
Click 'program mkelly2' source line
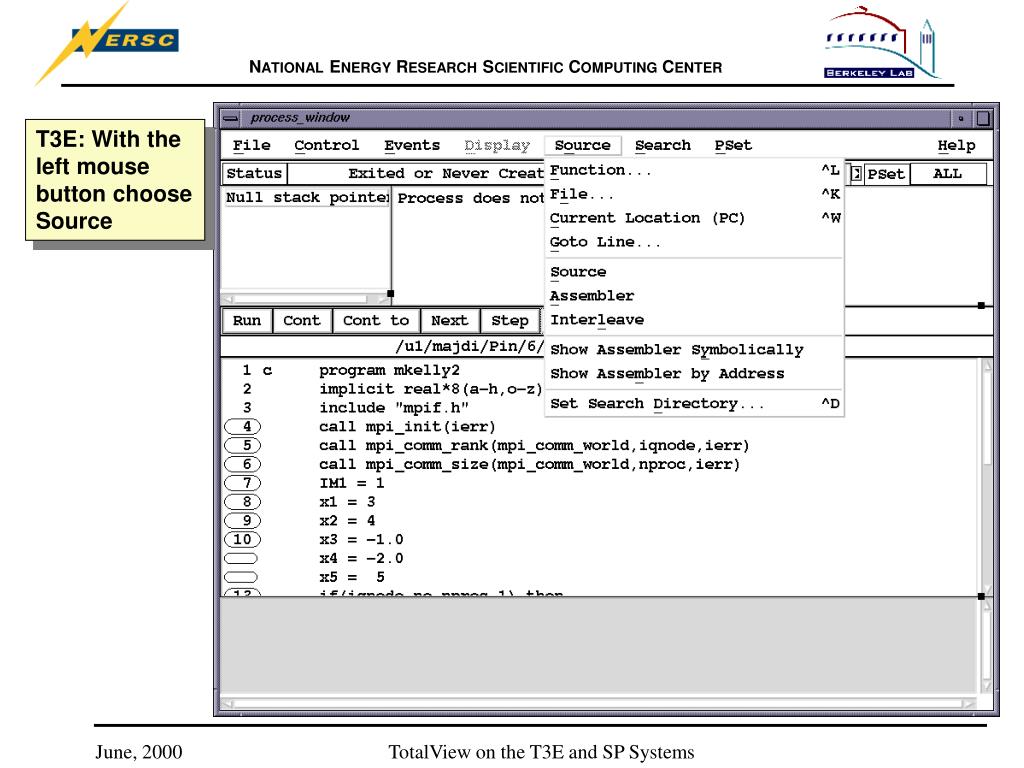click(389, 370)
